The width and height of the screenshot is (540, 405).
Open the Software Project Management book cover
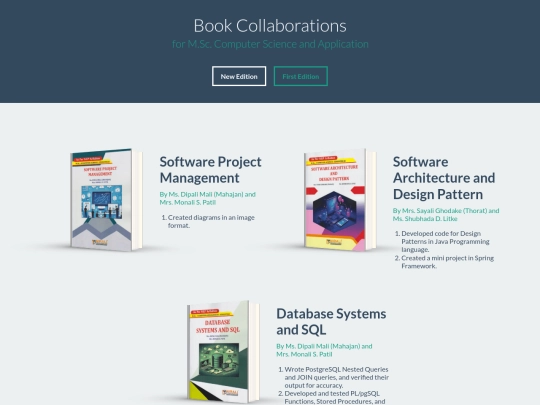pyautogui.click(x=106, y=200)
